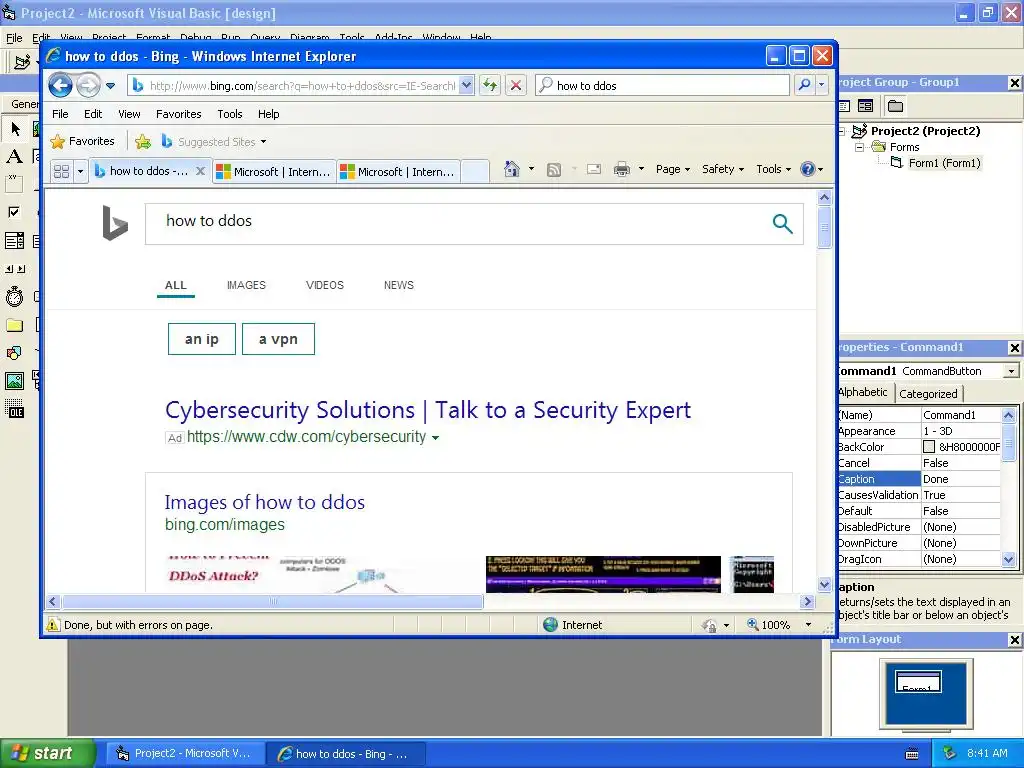Viewport: 1024px width, 768px height.
Task: Select the Pointer tool in VB toolbox
Action: click(x=15, y=129)
